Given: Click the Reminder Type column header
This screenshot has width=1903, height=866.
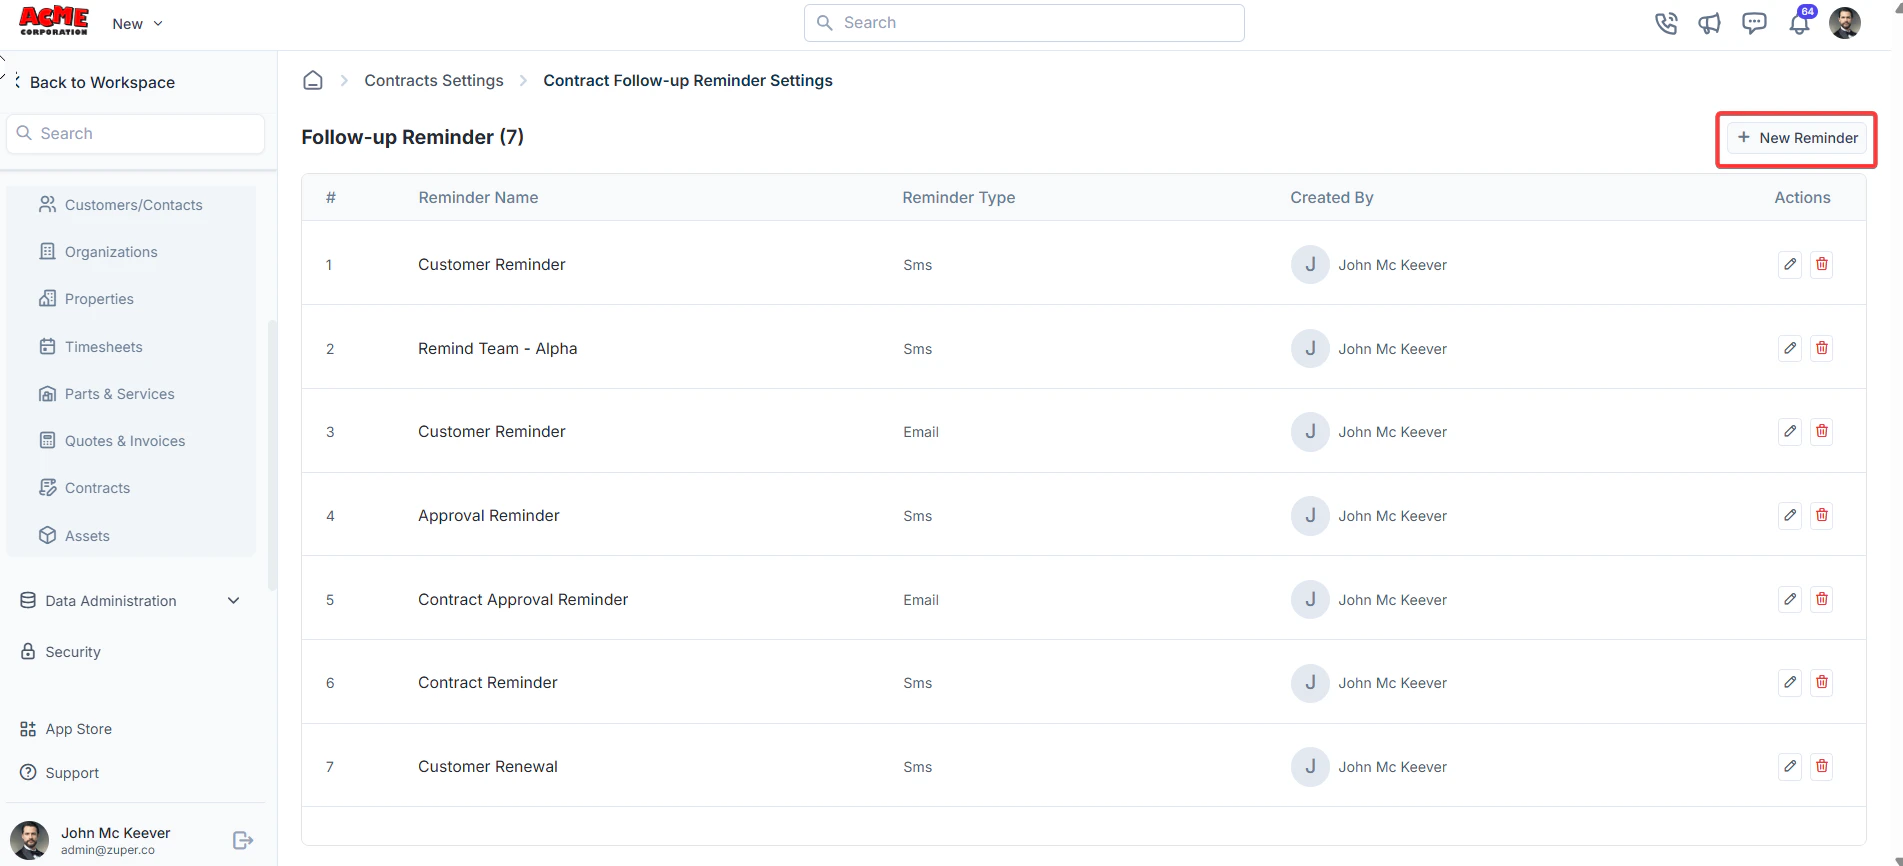Looking at the screenshot, I should click(958, 198).
